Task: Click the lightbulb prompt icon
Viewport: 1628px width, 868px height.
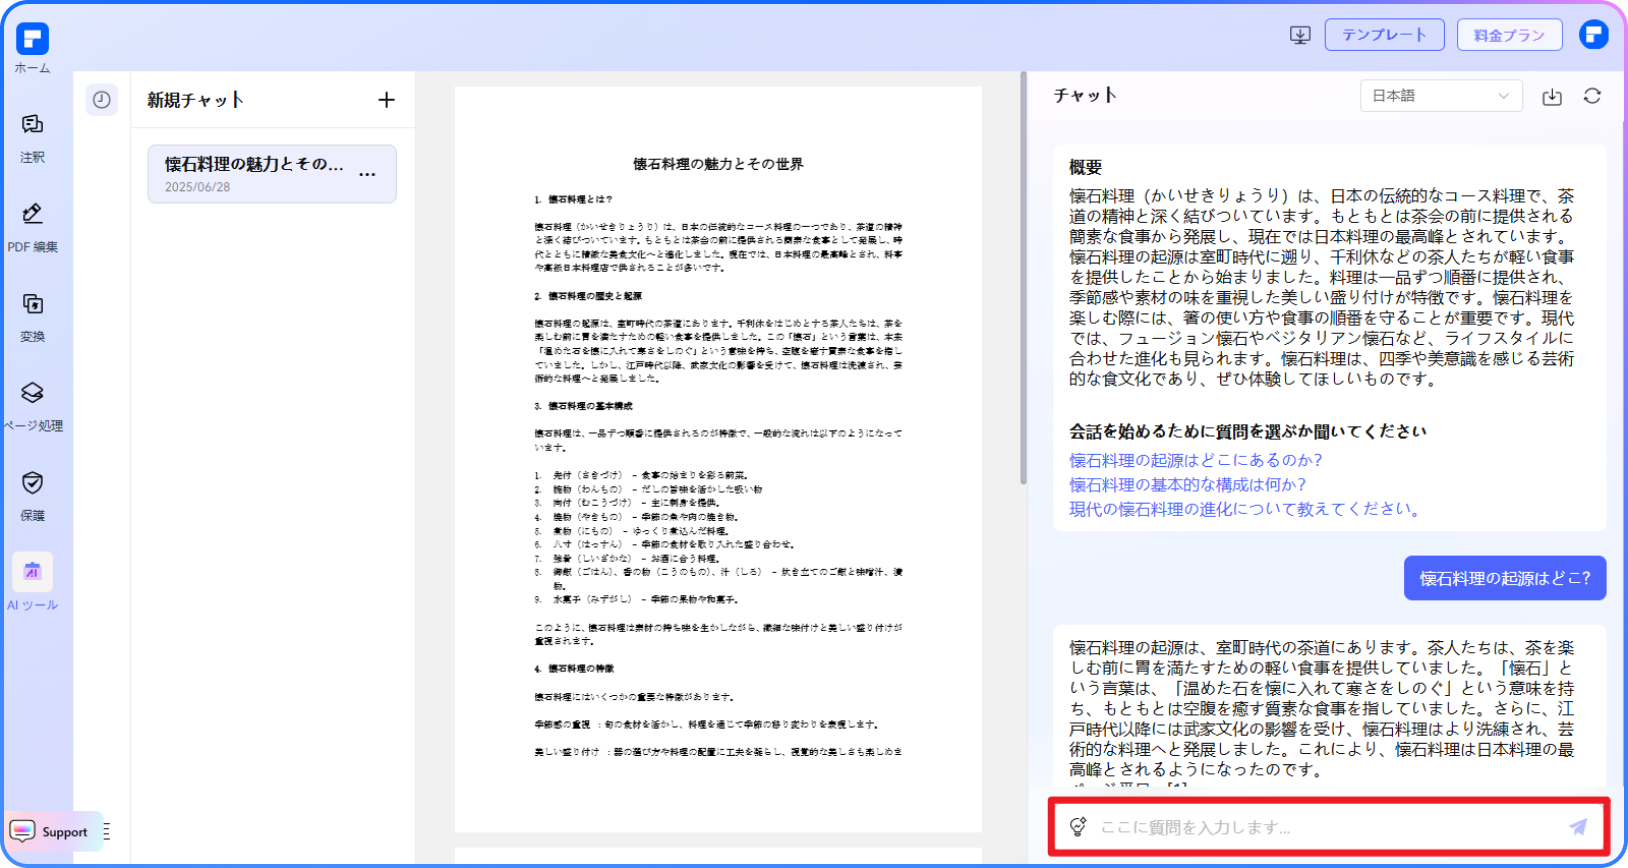Action: tap(1078, 827)
